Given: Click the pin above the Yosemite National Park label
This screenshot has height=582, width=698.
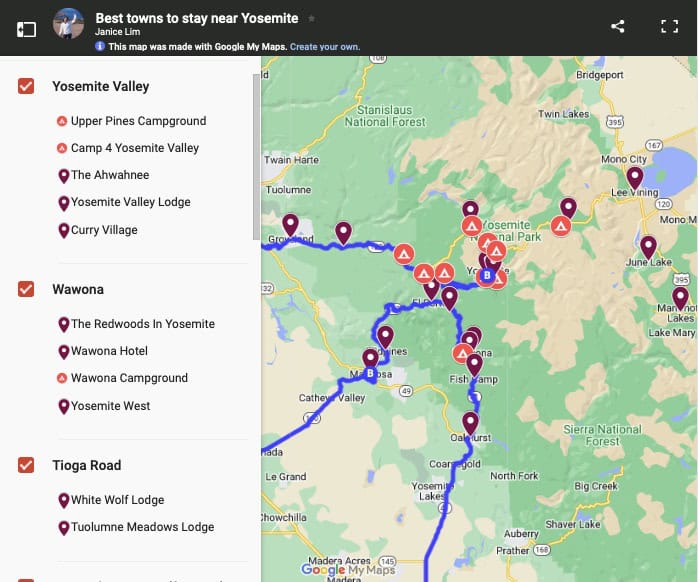Looking at the screenshot, I should coord(470,209).
